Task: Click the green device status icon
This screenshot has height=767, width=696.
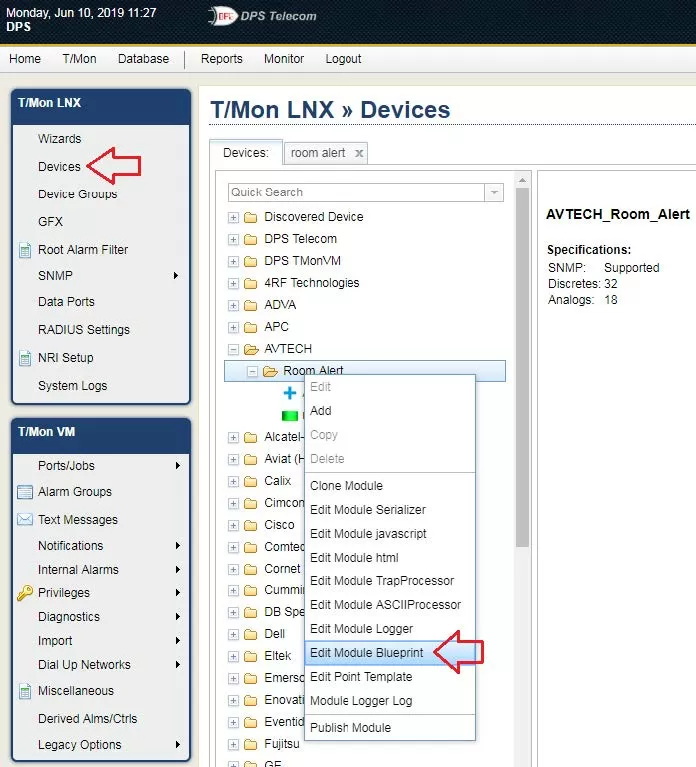Action: [x=290, y=416]
